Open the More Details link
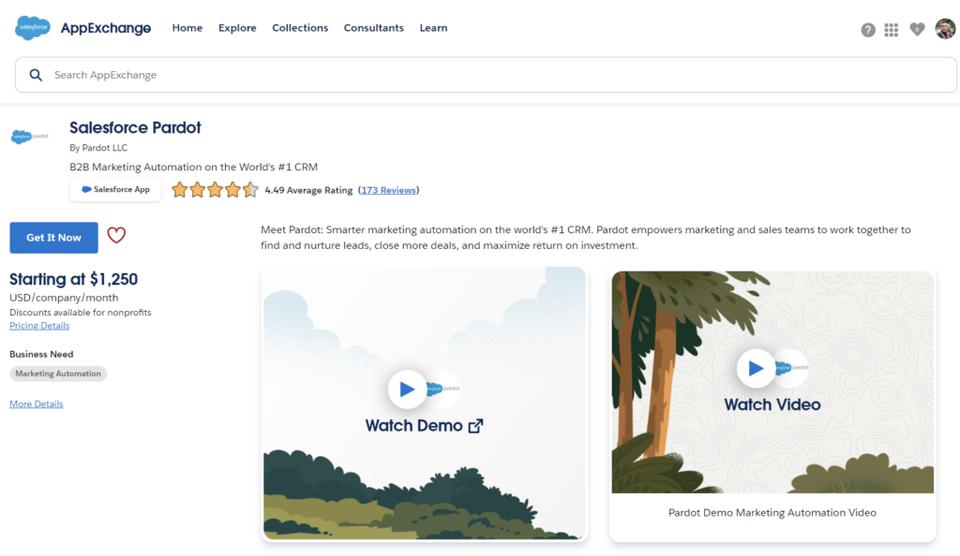The height and width of the screenshot is (556, 960). point(36,404)
